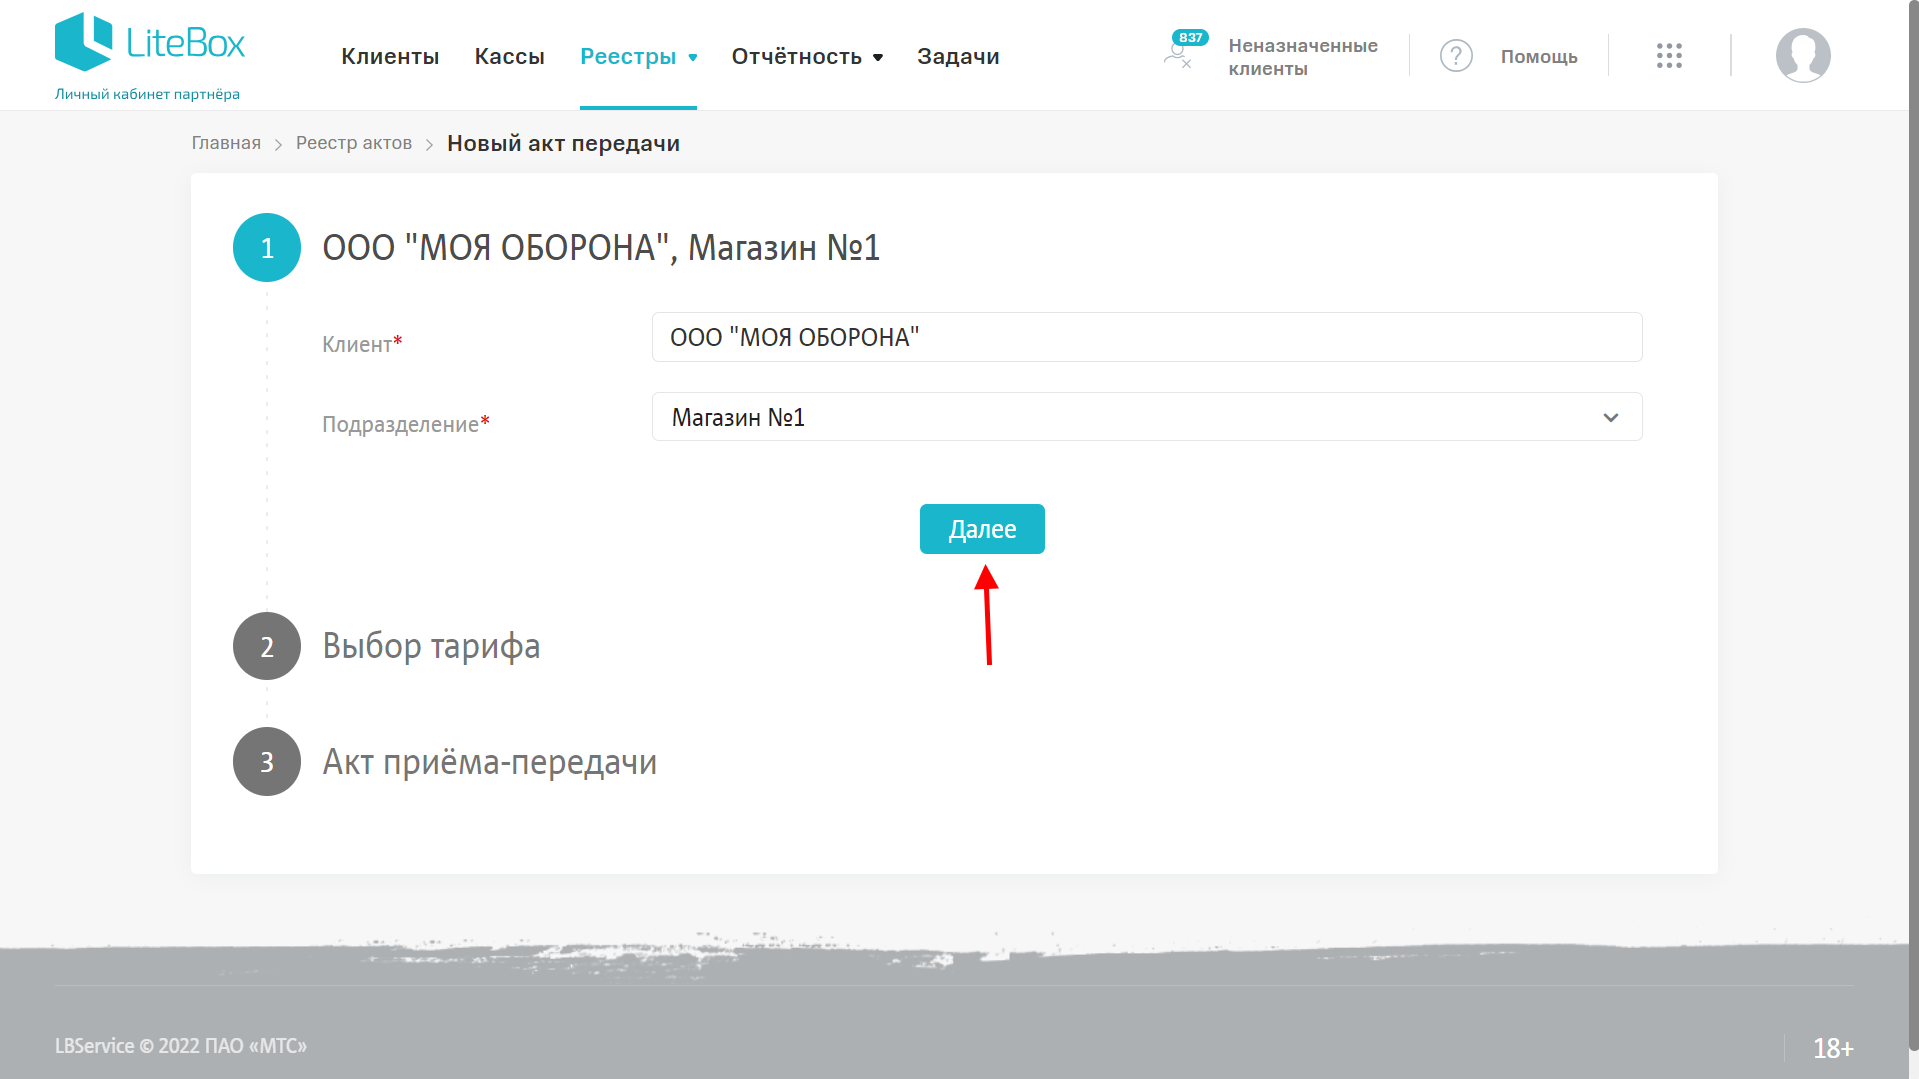Go to the Кассы section
This screenshot has height=1079, width=1919.
coord(509,56)
